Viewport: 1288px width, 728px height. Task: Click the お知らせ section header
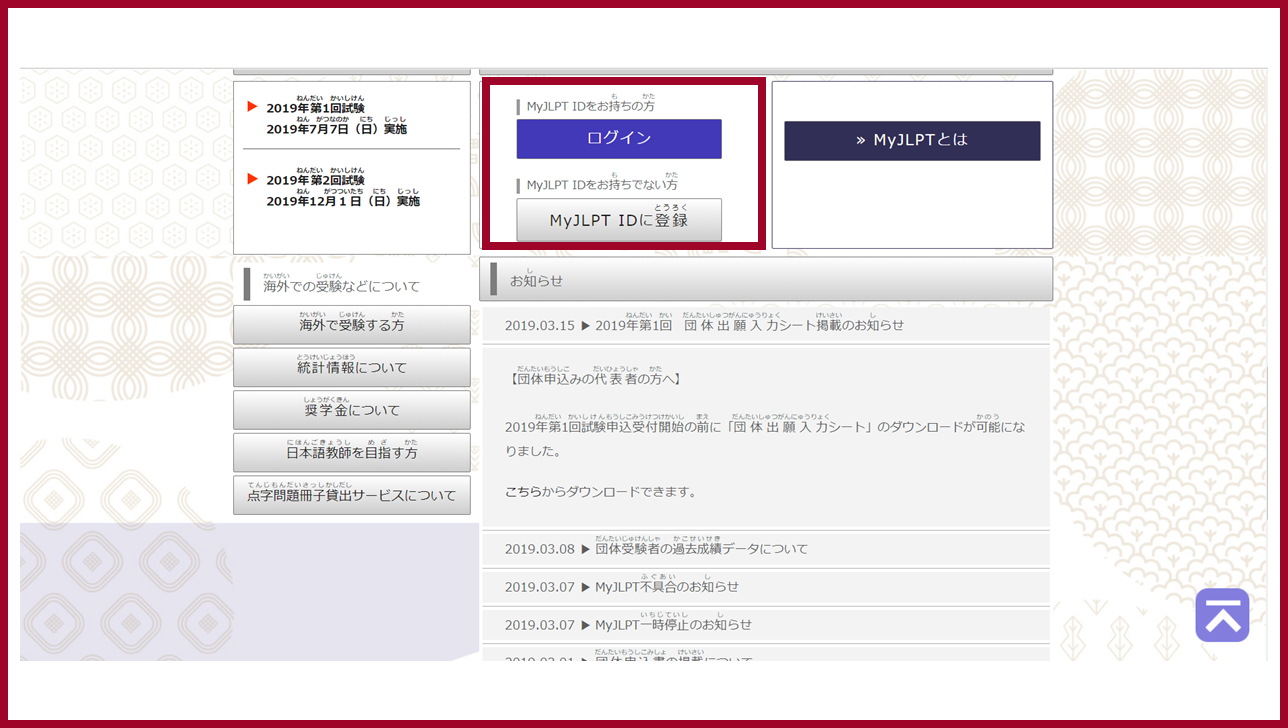tap(766, 279)
